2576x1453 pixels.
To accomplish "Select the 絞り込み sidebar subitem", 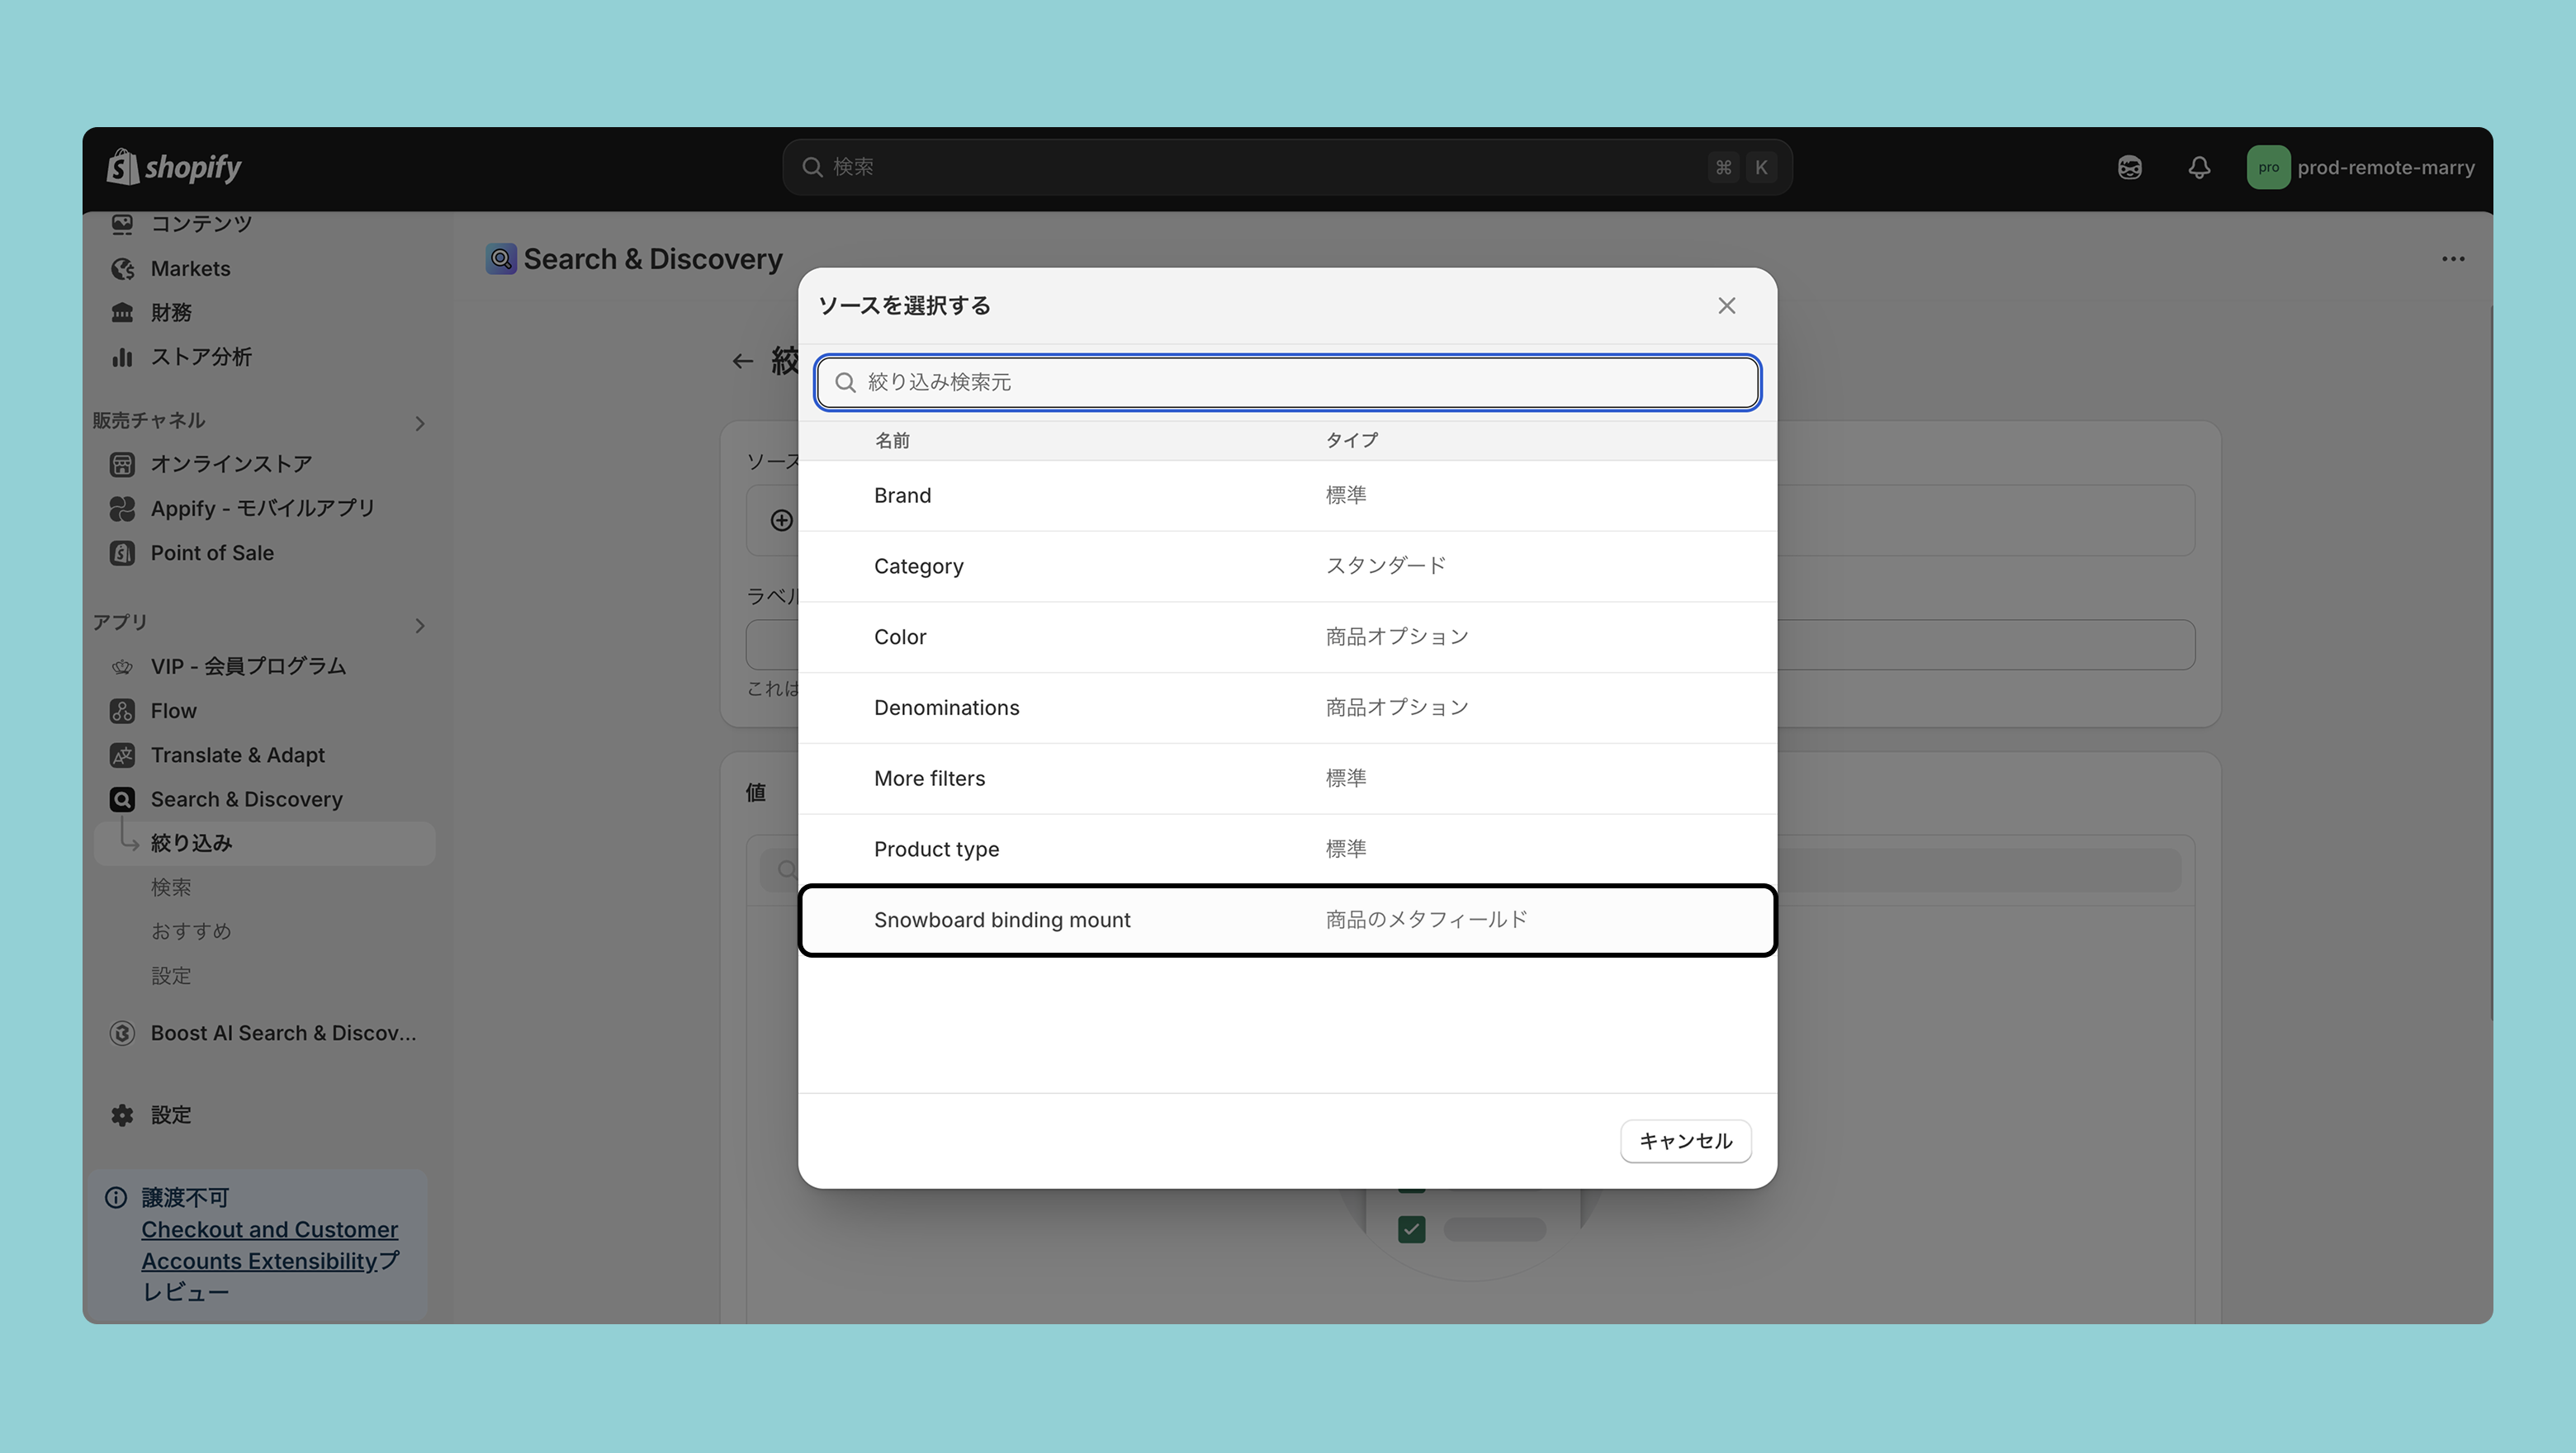I will coord(191,842).
